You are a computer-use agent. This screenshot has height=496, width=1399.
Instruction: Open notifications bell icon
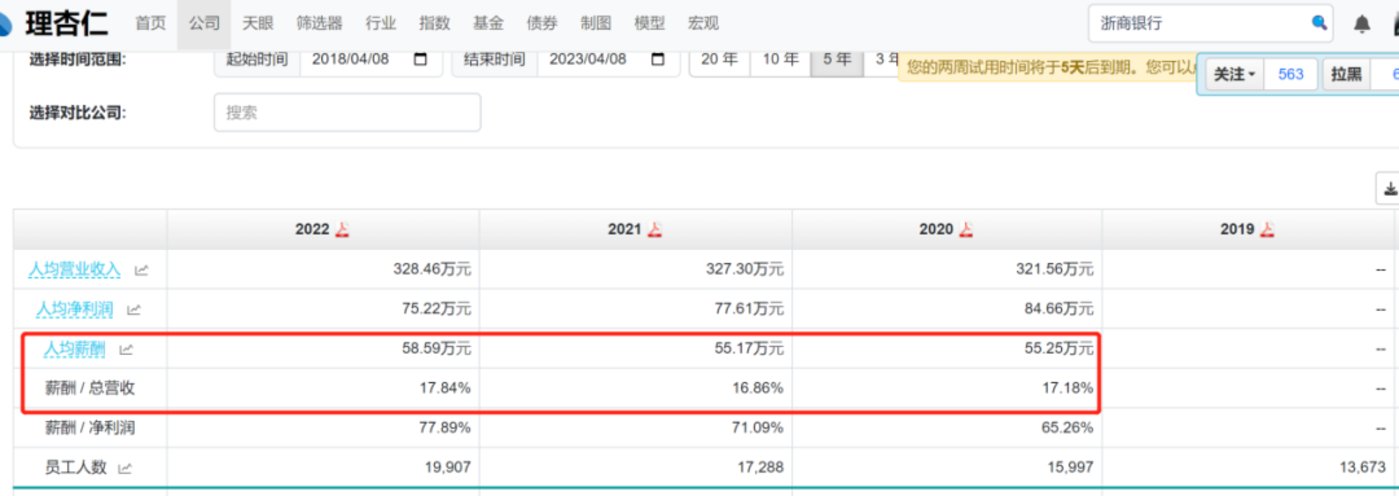coord(1362,23)
